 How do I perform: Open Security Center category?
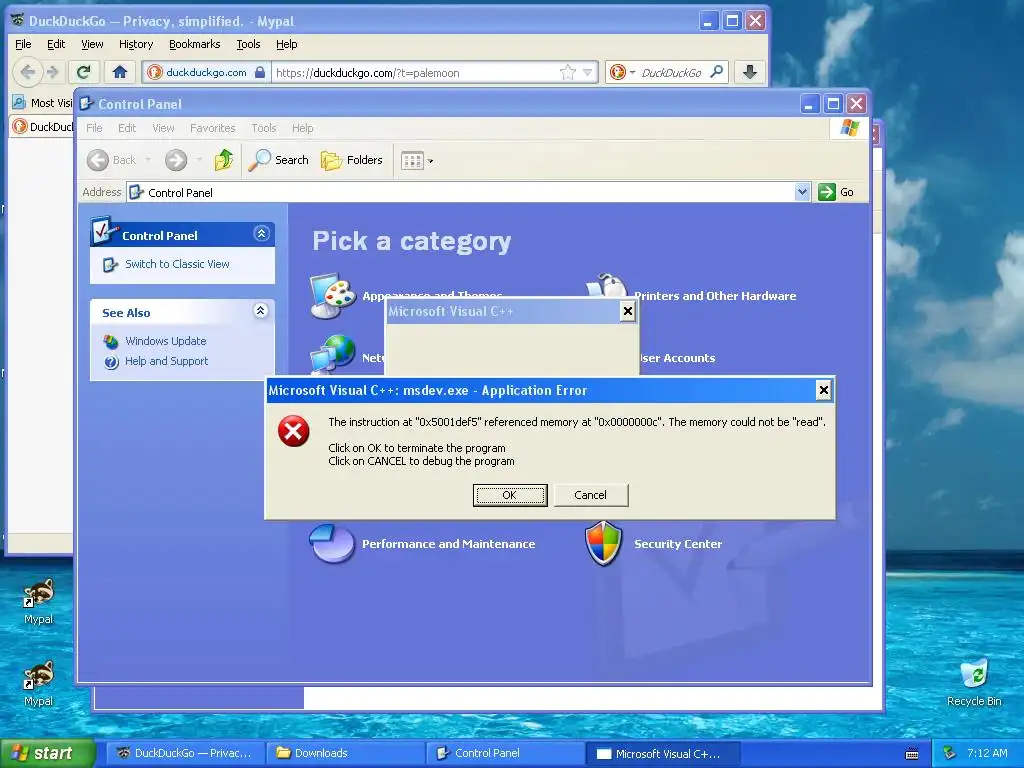point(678,544)
